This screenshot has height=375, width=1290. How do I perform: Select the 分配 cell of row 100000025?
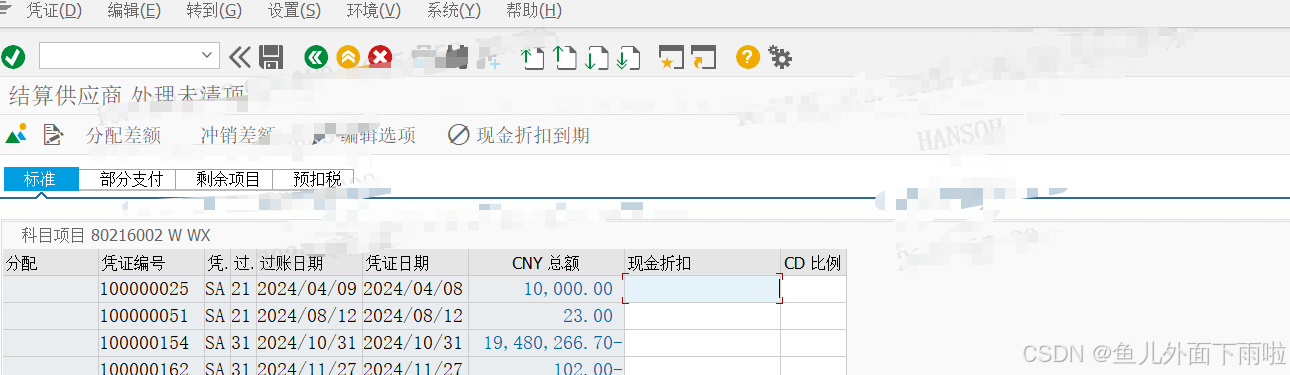[50, 289]
